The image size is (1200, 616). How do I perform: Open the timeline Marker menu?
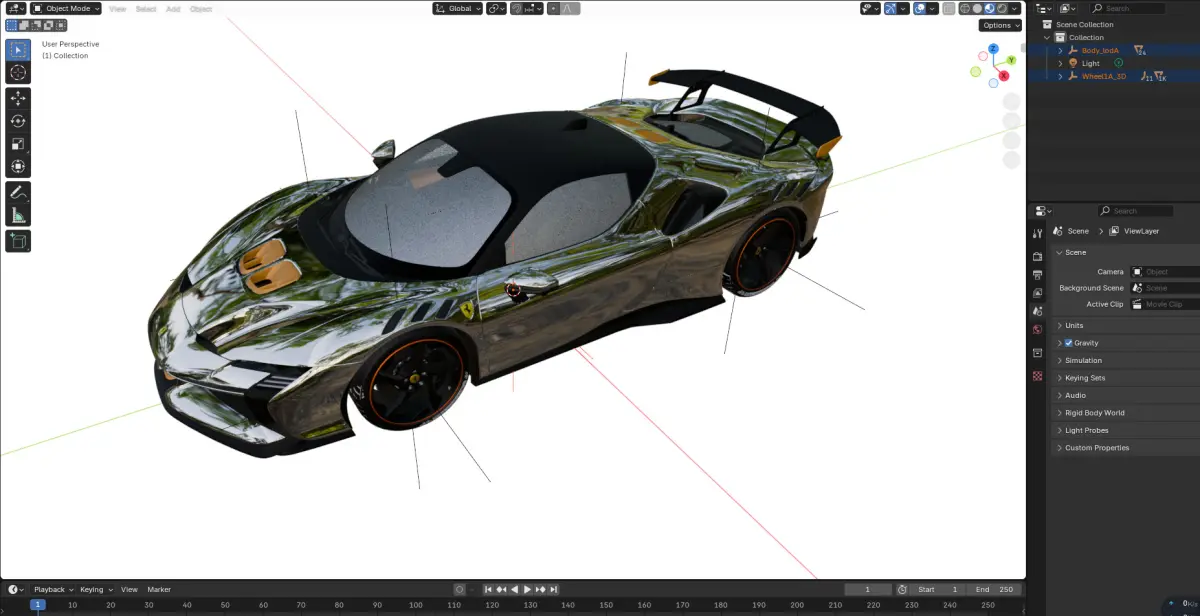coord(159,590)
